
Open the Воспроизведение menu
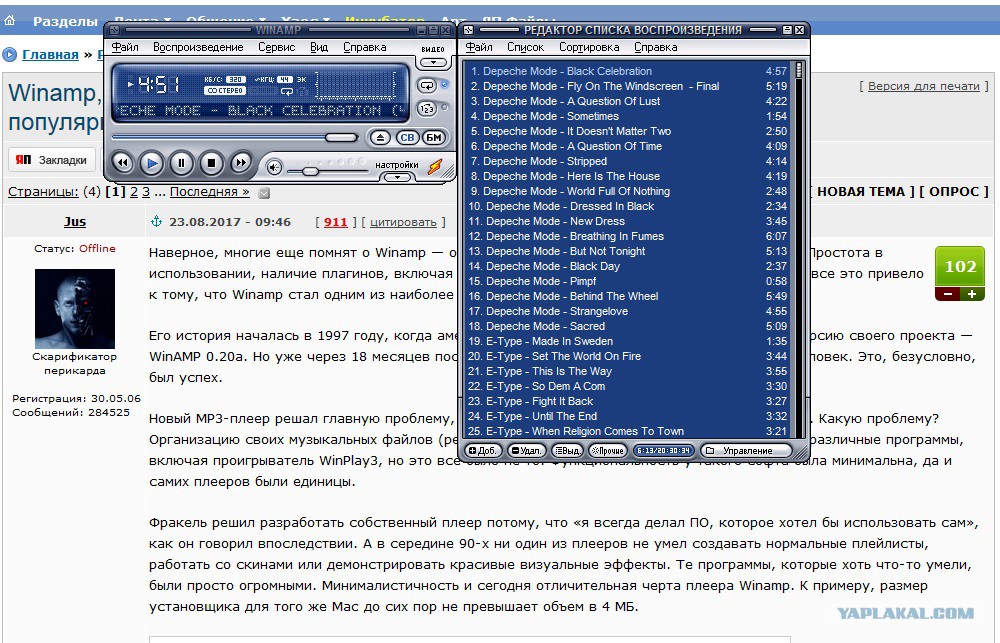tap(198, 47)
